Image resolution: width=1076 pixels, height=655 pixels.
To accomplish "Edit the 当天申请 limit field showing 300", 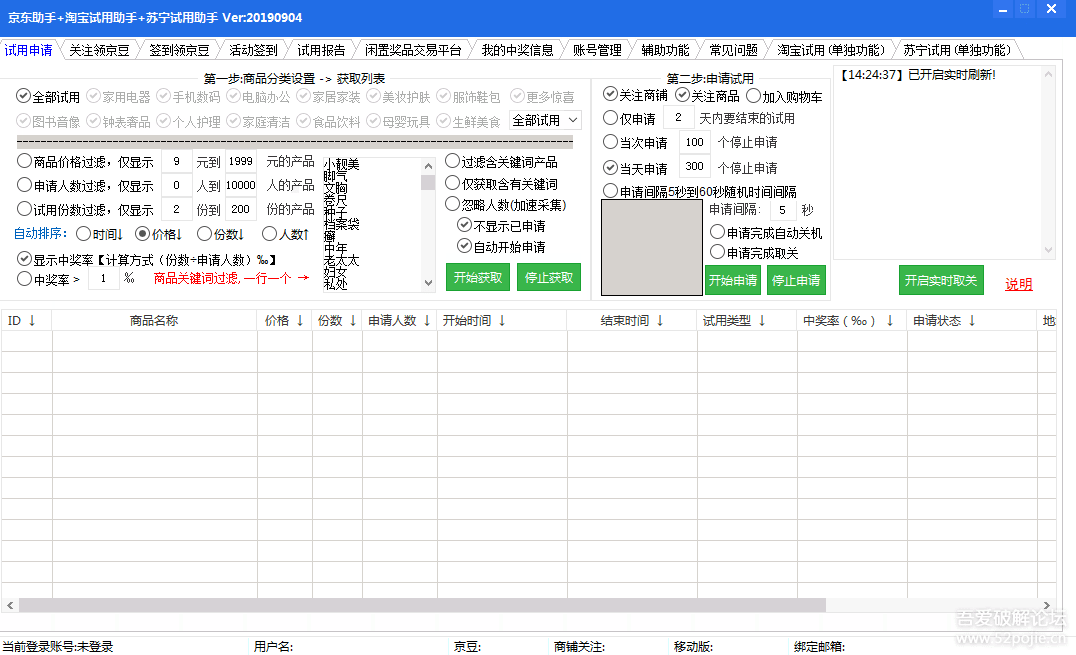I will coord(694,166).
